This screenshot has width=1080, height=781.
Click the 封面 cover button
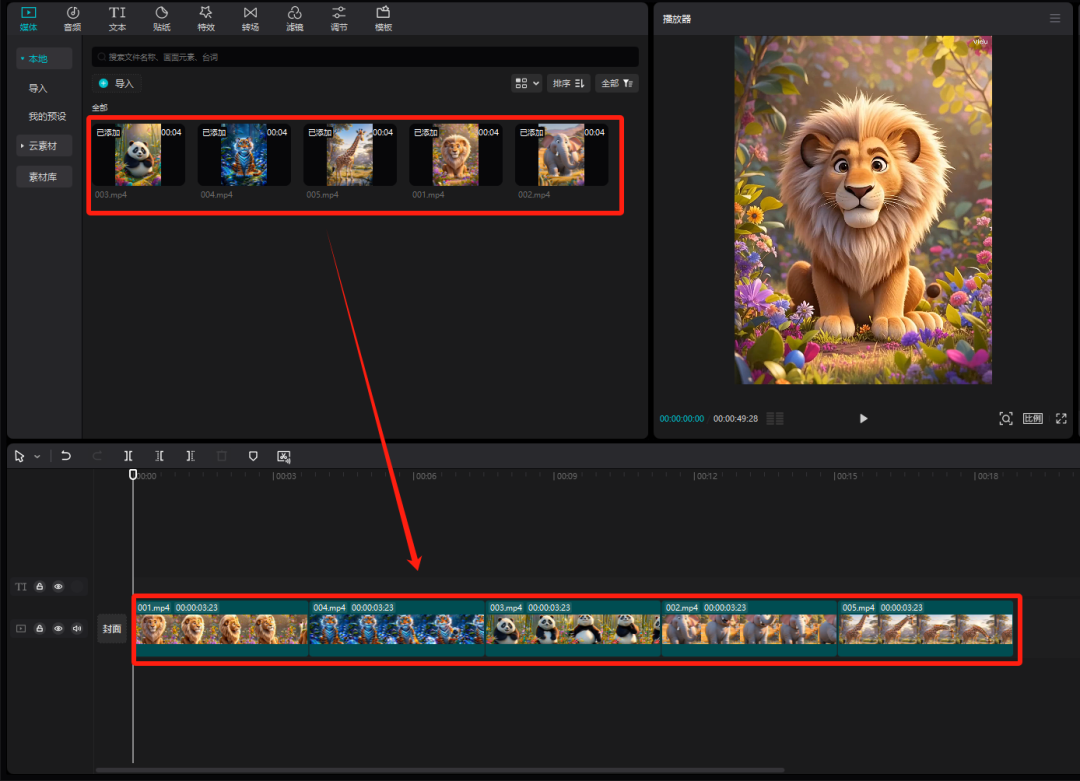111,629
